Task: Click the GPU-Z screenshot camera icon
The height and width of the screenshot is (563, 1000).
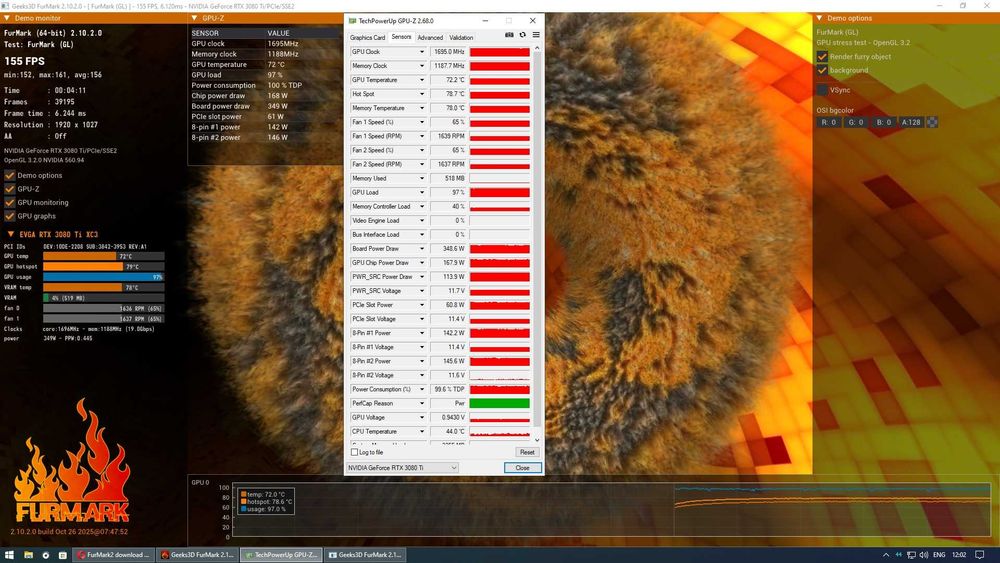Action: 509,35
